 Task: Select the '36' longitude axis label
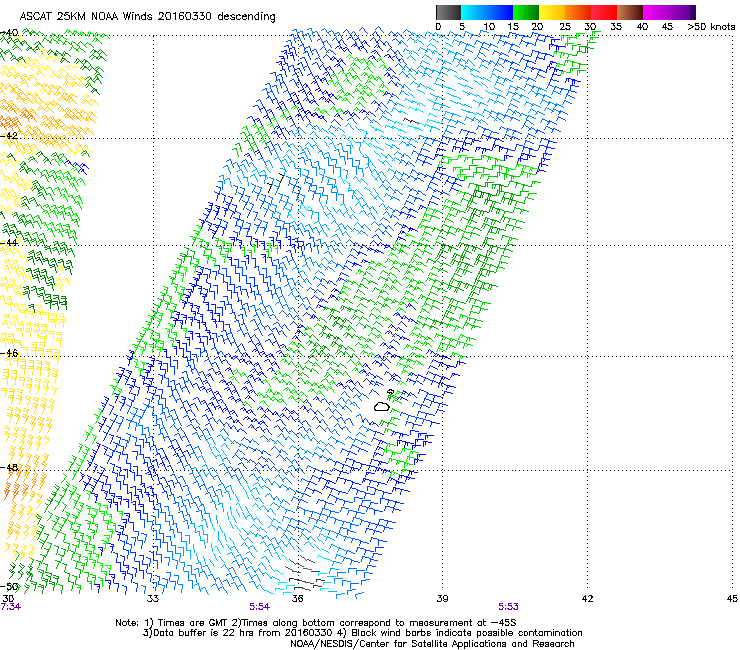pos(297,599)
